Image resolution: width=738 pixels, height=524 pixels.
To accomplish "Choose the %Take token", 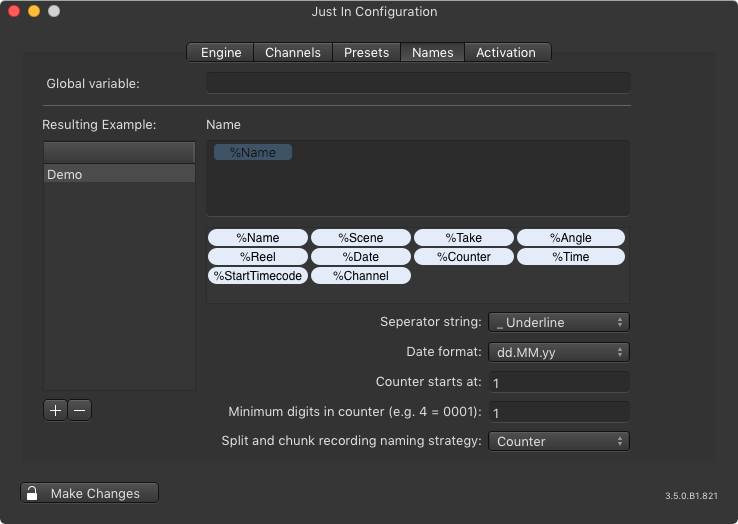I will [464, 237].
